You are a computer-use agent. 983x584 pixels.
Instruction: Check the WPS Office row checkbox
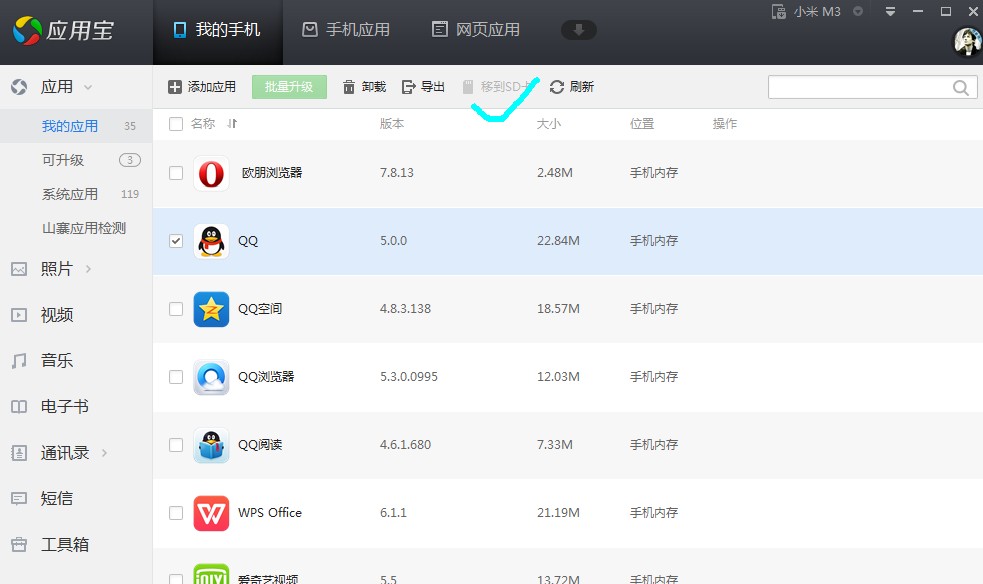176,513
